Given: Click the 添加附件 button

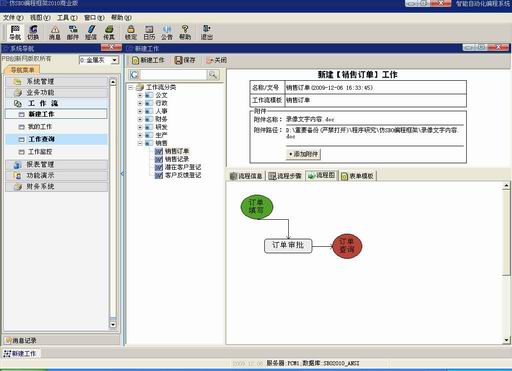Looking at the screenshot, I should 304,154.
